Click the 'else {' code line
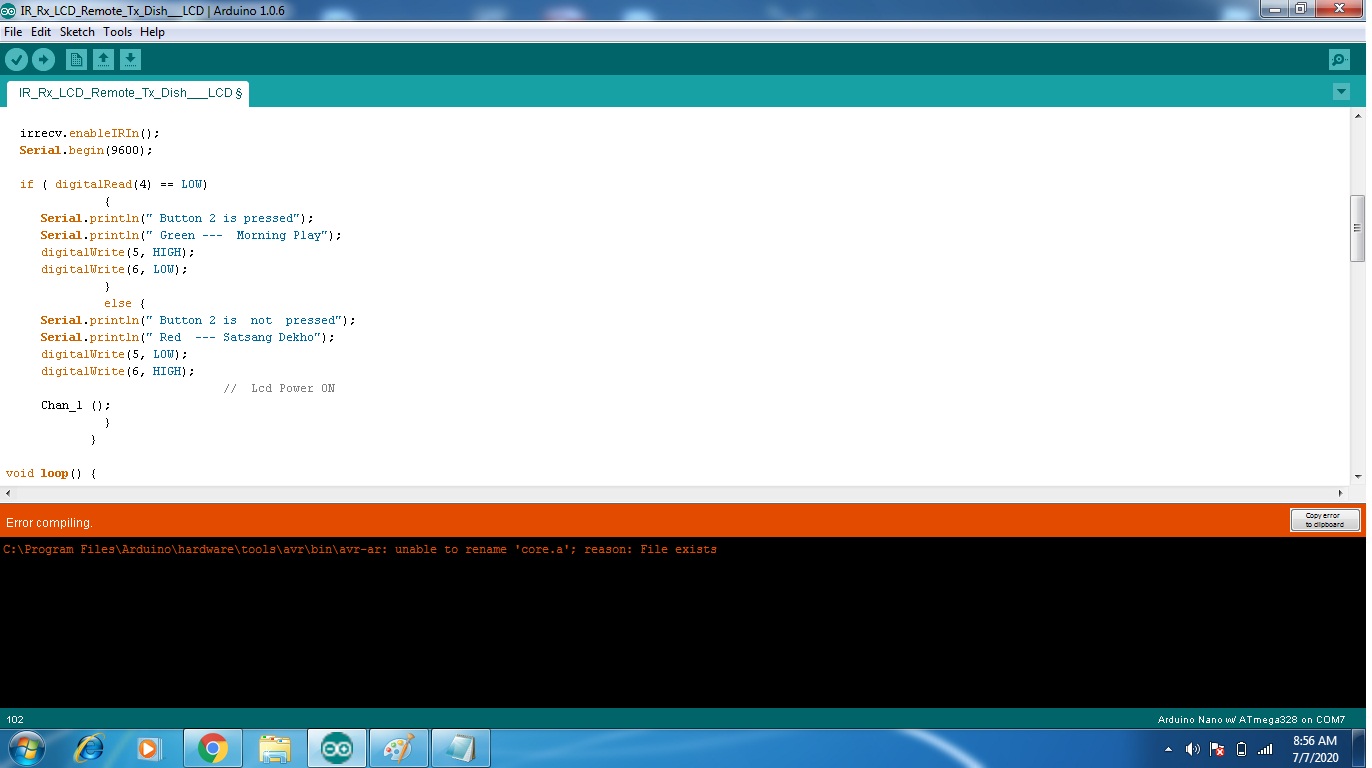Image resolution: width=1372 pixels, height=768 pixels. [x=125, y=303]
